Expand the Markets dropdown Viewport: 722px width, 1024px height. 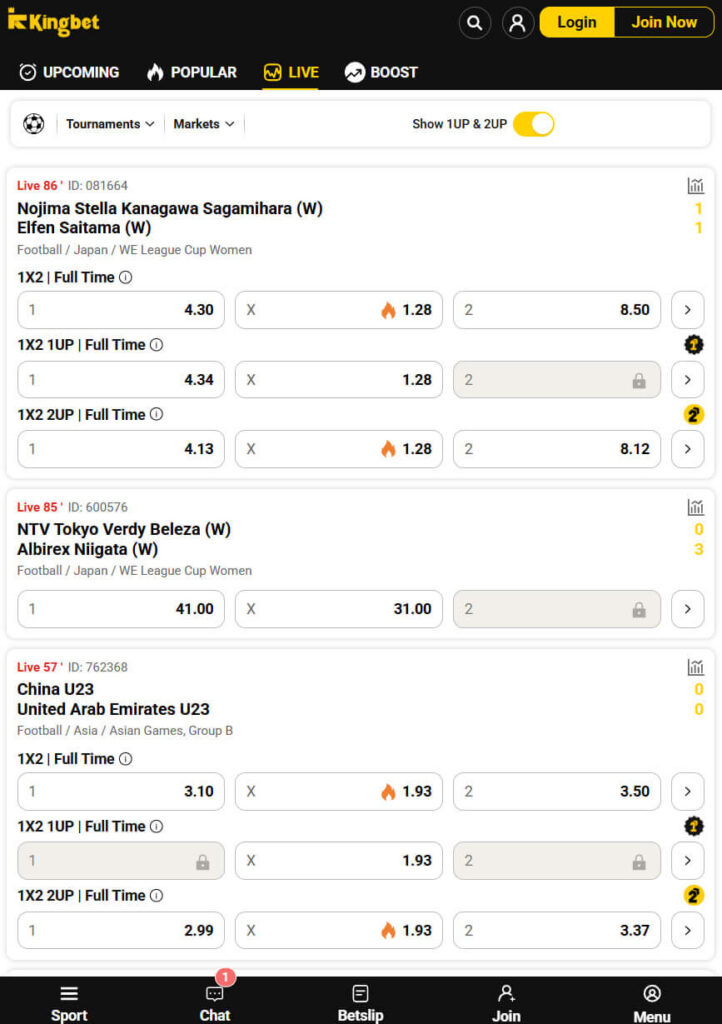point(204,124)
